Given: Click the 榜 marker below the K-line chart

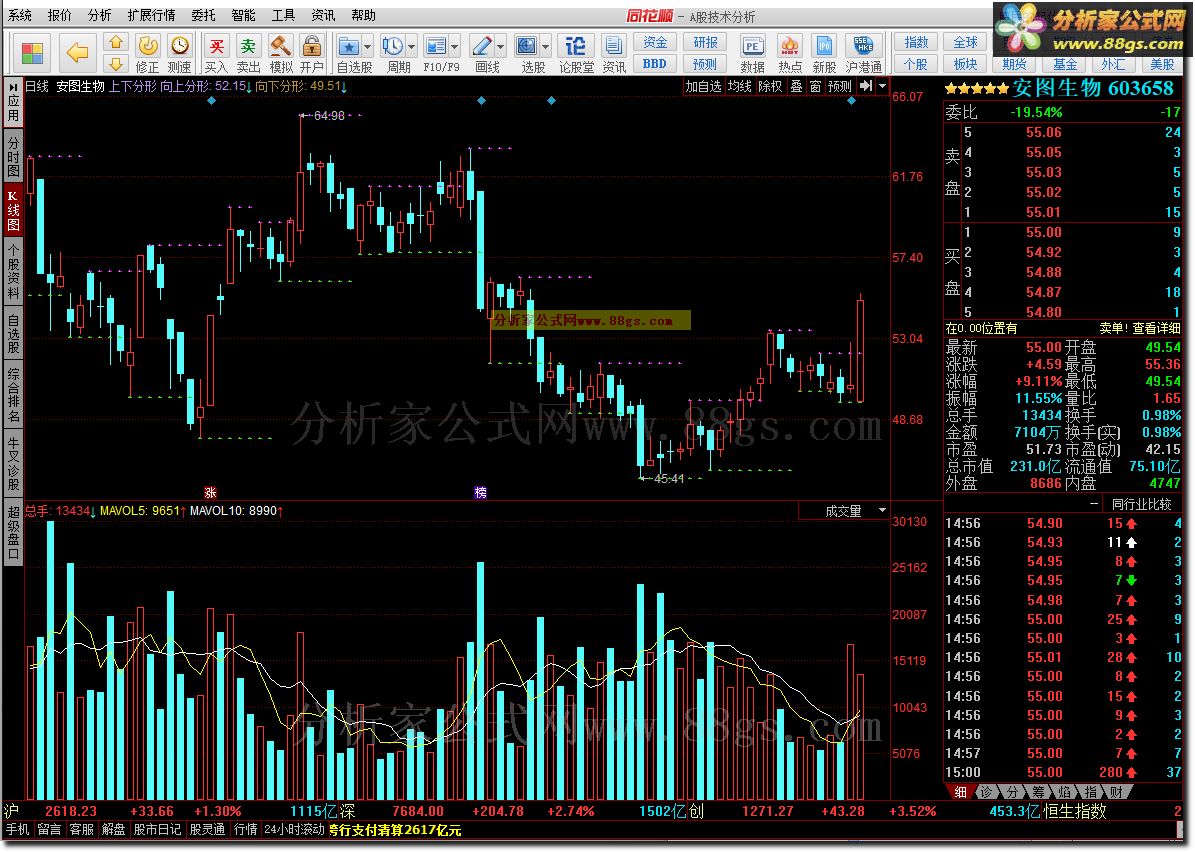Looking at the screenshot, I should pyautogui.click(x=480, y=493).
